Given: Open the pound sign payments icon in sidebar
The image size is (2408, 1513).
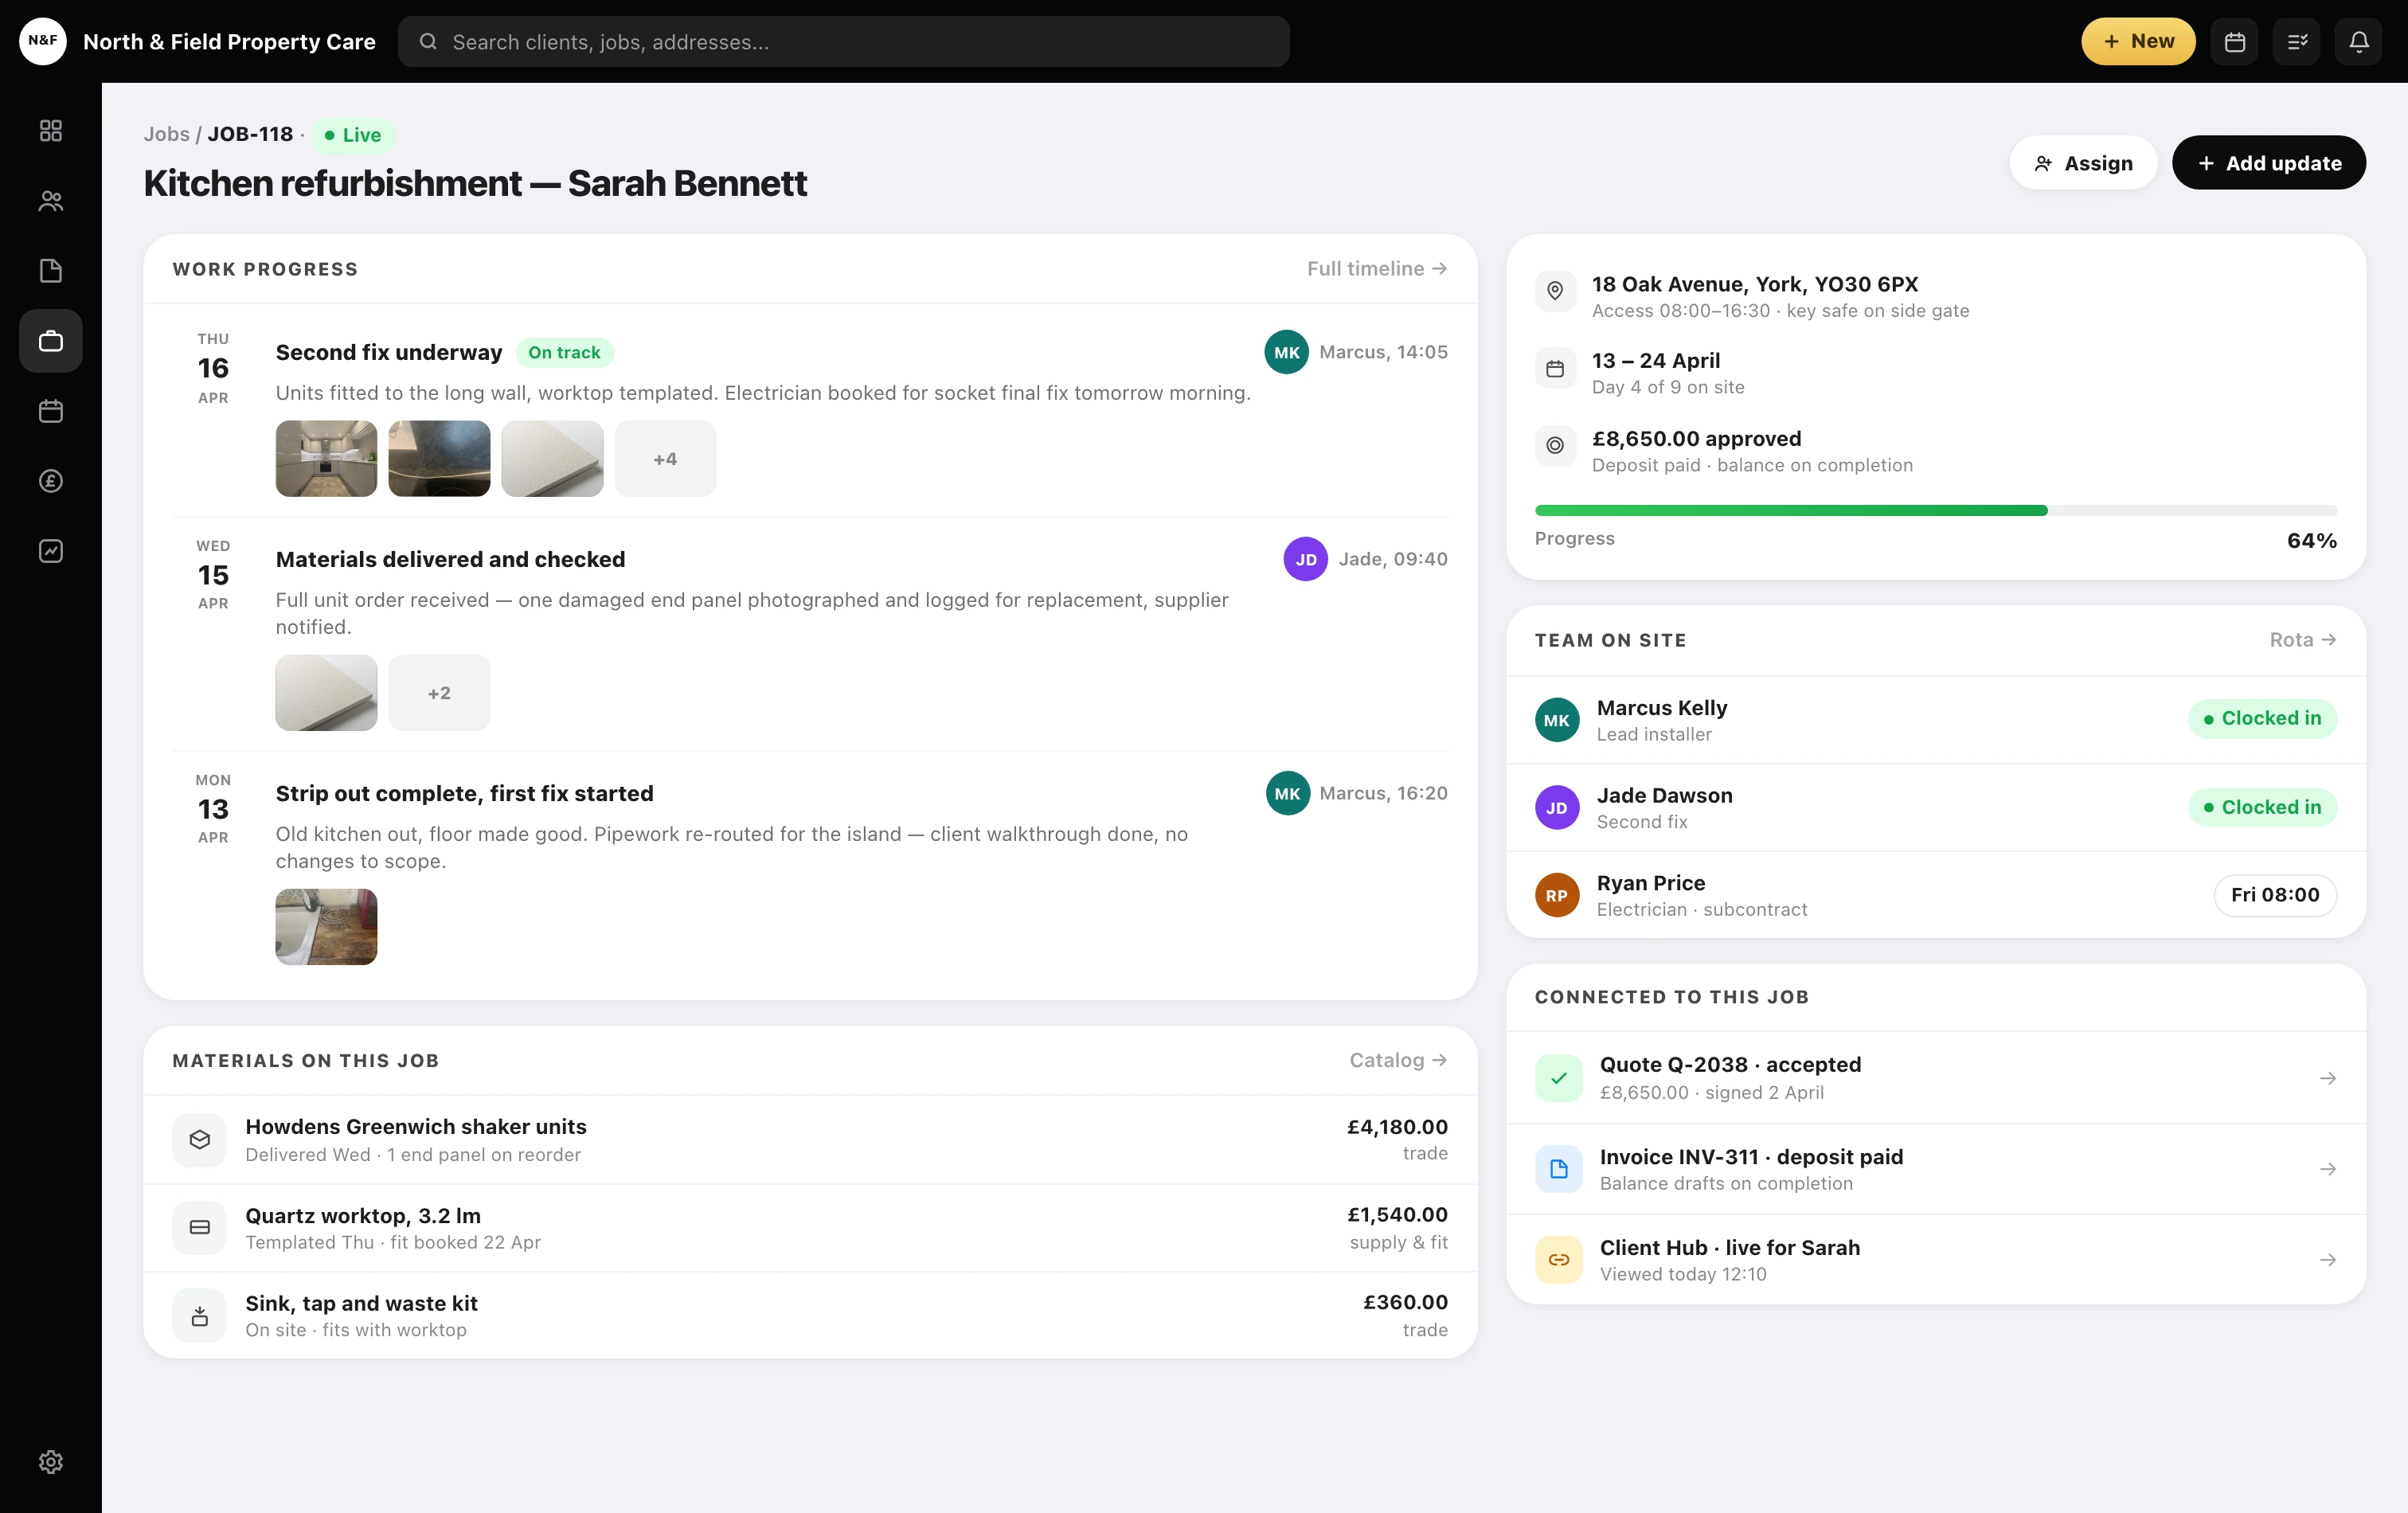Looking at the screenshot, I should coord(50,481).
